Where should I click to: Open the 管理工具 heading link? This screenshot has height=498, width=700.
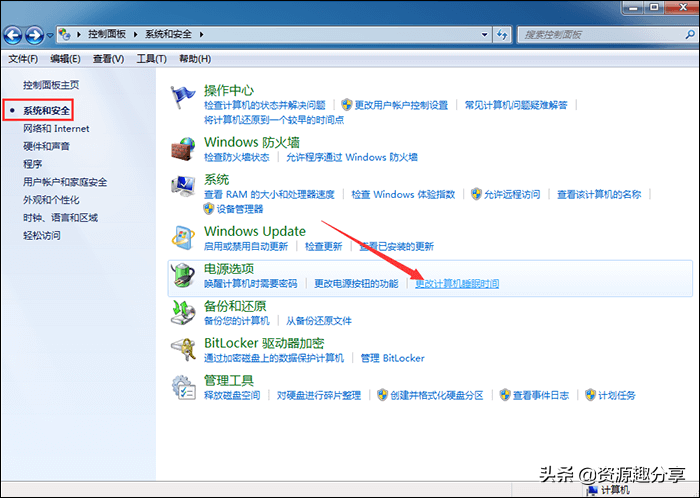[229, 381]
